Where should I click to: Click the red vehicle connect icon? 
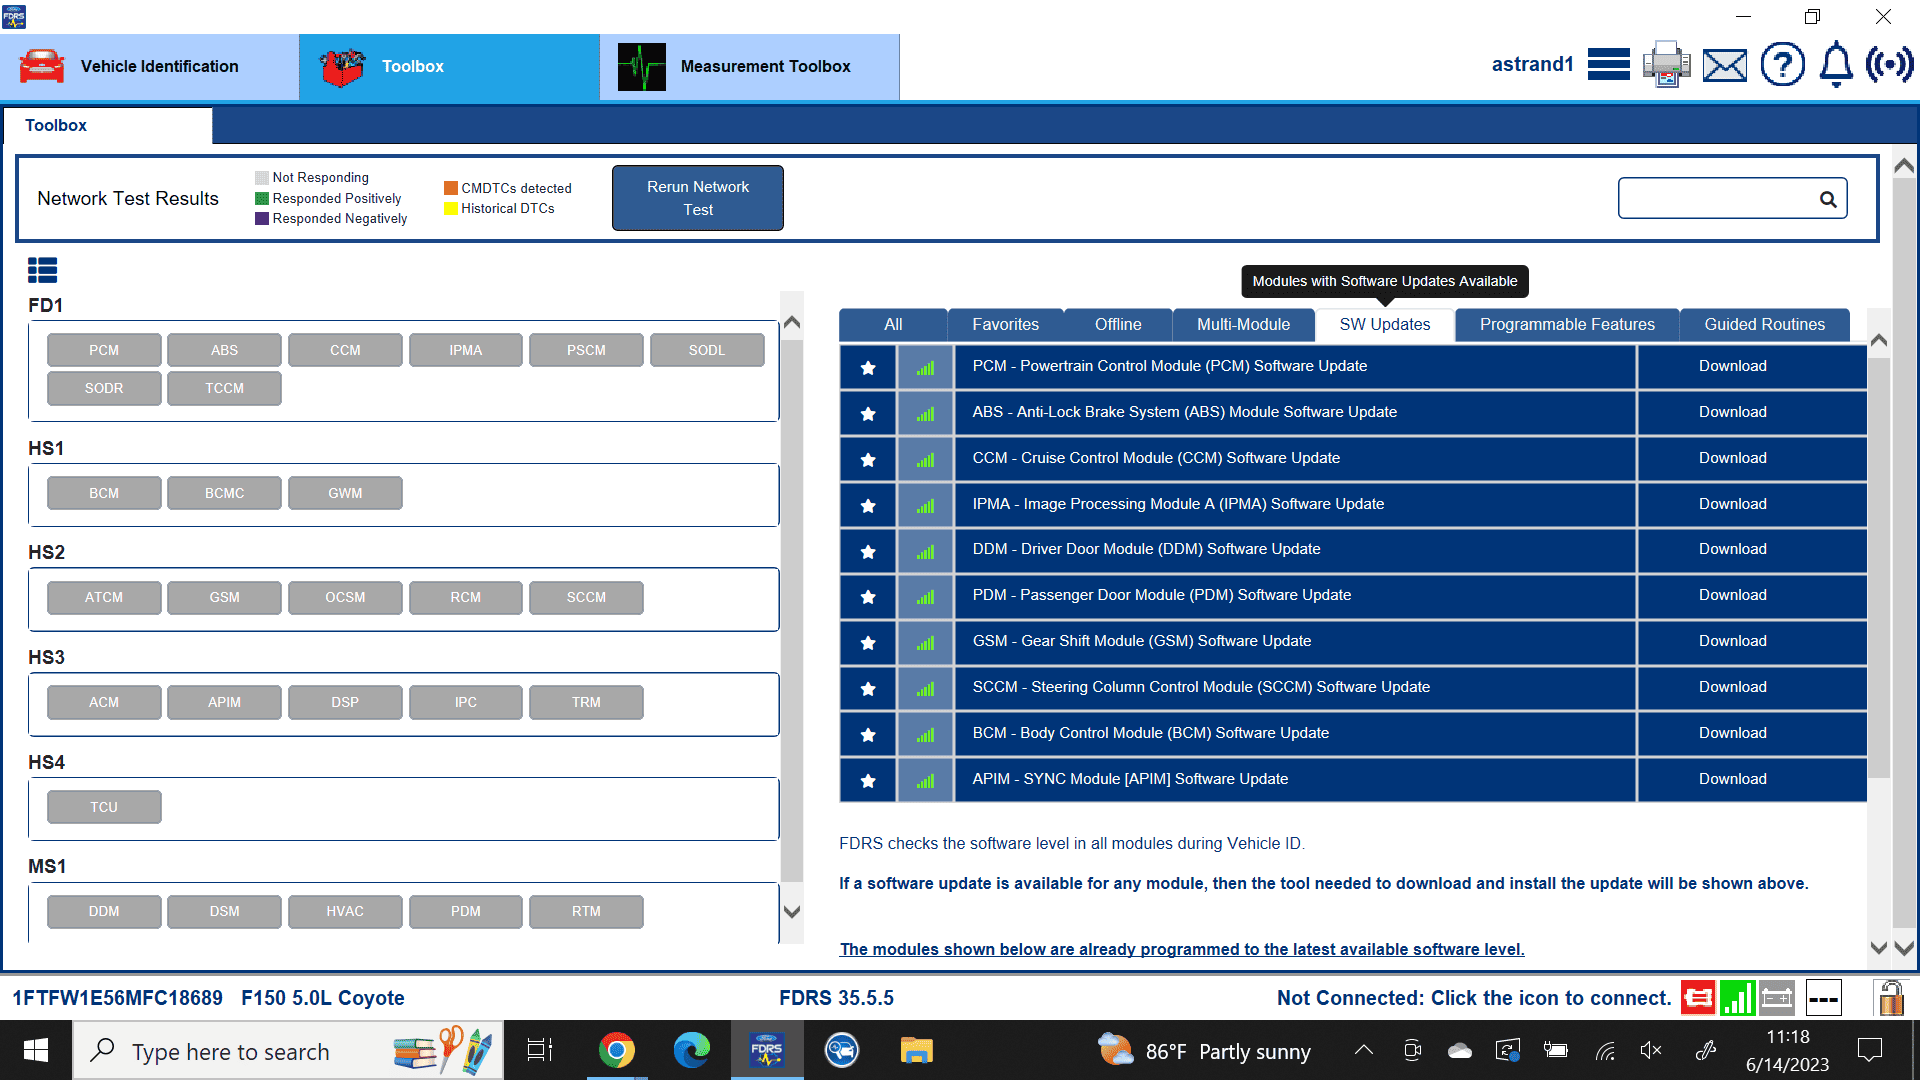tap(1697, 997)
